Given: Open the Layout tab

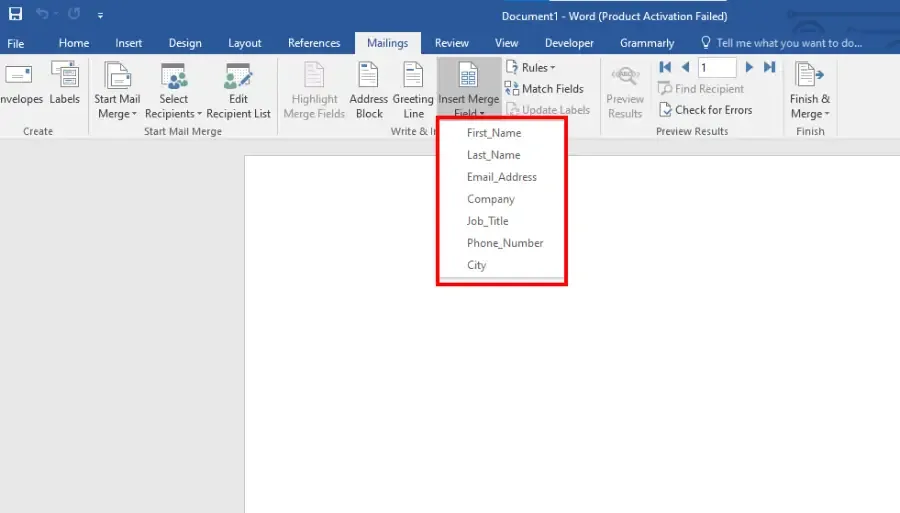Looking at the screenshot, I should 245,43.
